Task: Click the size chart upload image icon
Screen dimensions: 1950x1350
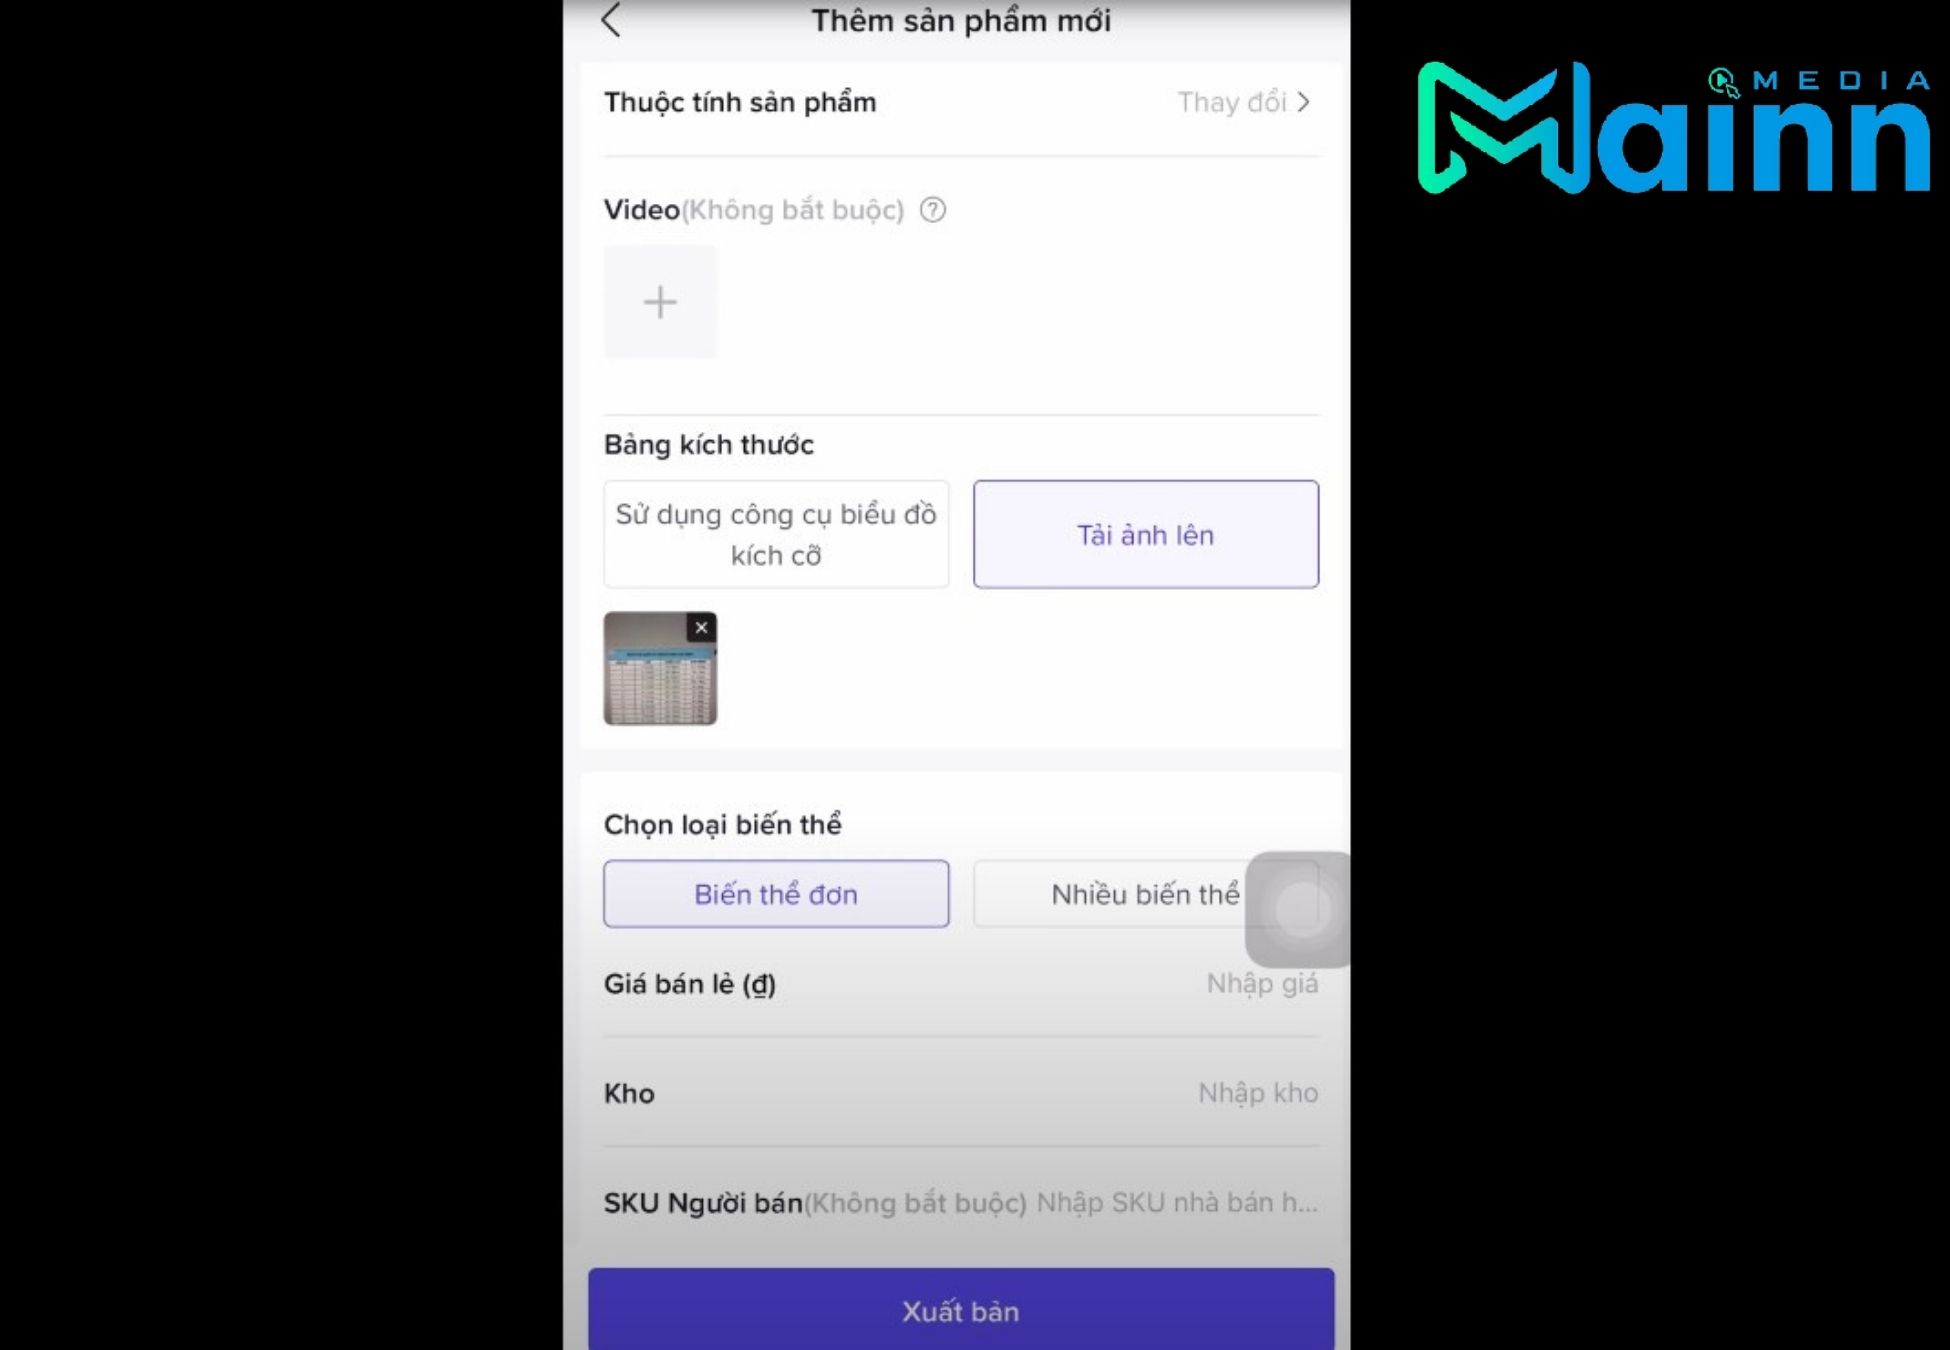Action: (1144, 533)
